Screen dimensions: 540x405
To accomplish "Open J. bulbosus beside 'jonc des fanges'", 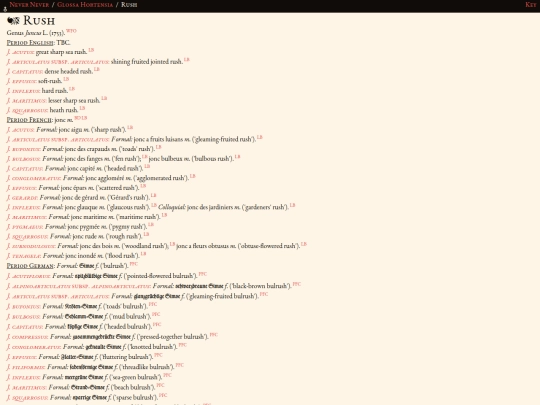I will click(x=23, y=159).
